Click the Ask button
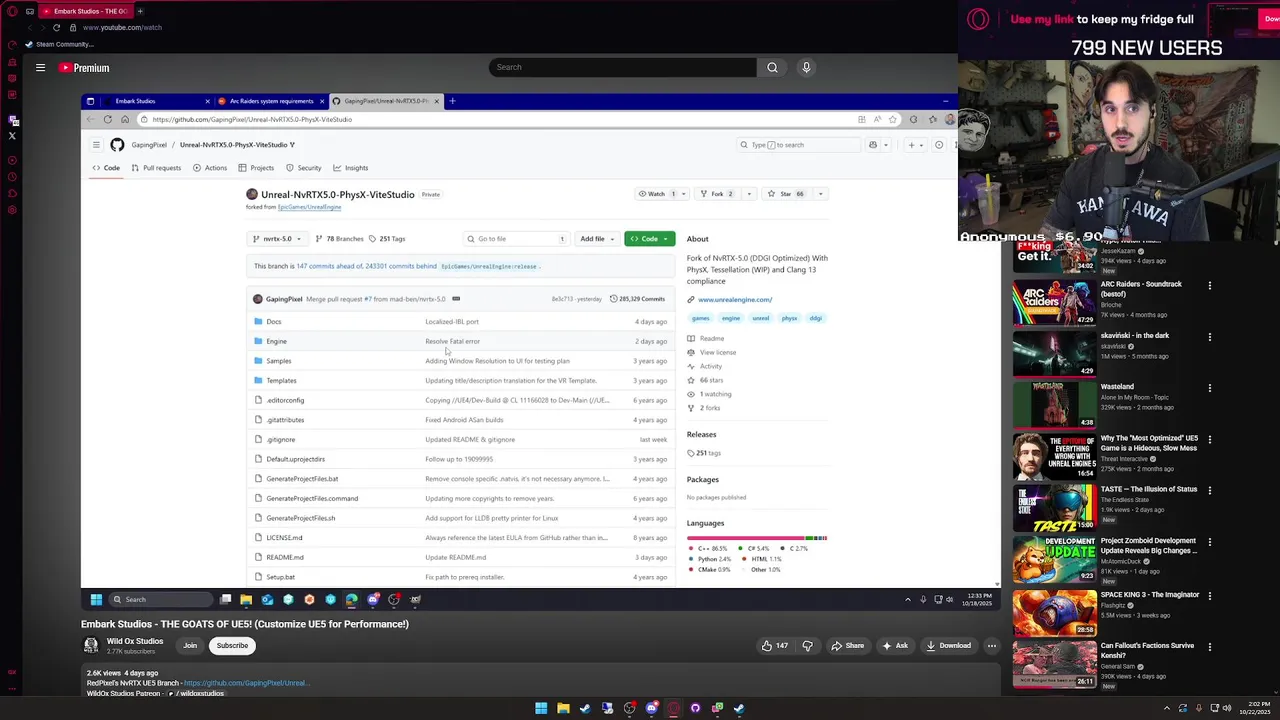The width and height of the screenshot is (1280, 720). tap(895, 646)
